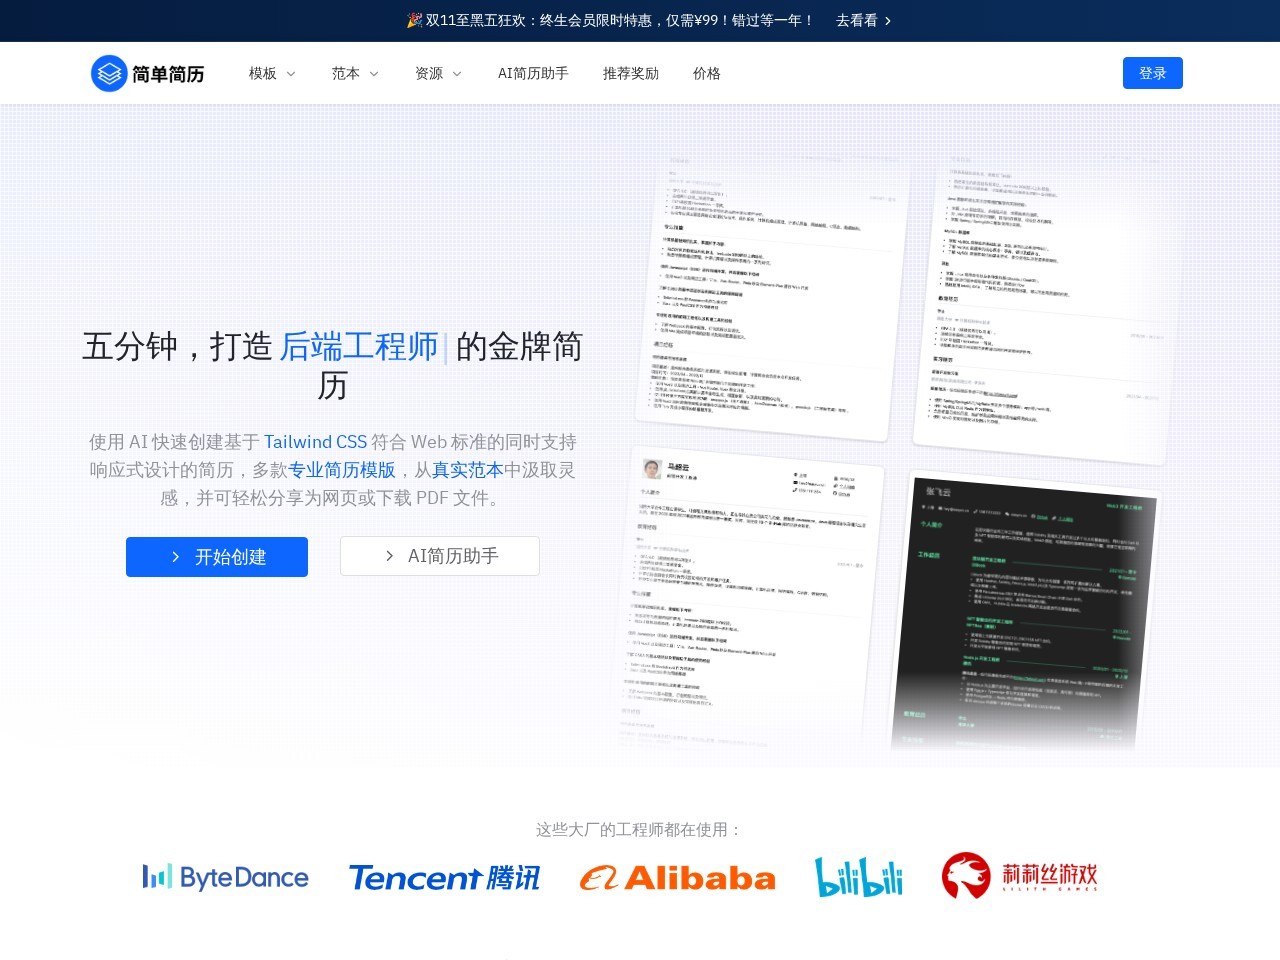Click the Tencent 腾讯 logo

[444, 877]
